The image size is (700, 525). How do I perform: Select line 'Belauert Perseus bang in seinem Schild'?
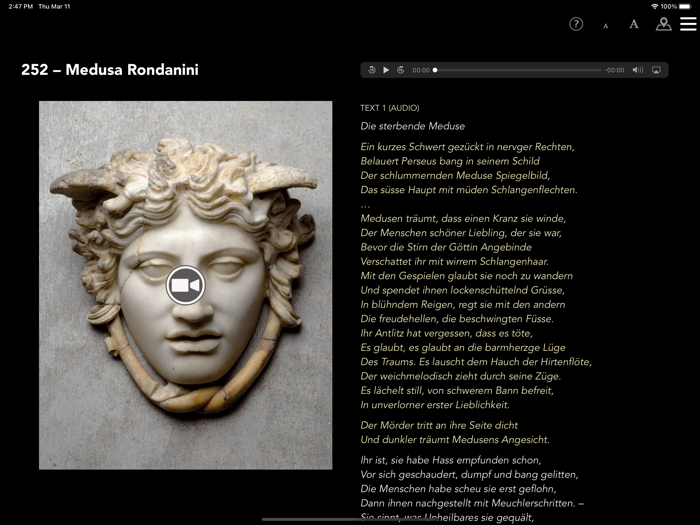point(450,161)
